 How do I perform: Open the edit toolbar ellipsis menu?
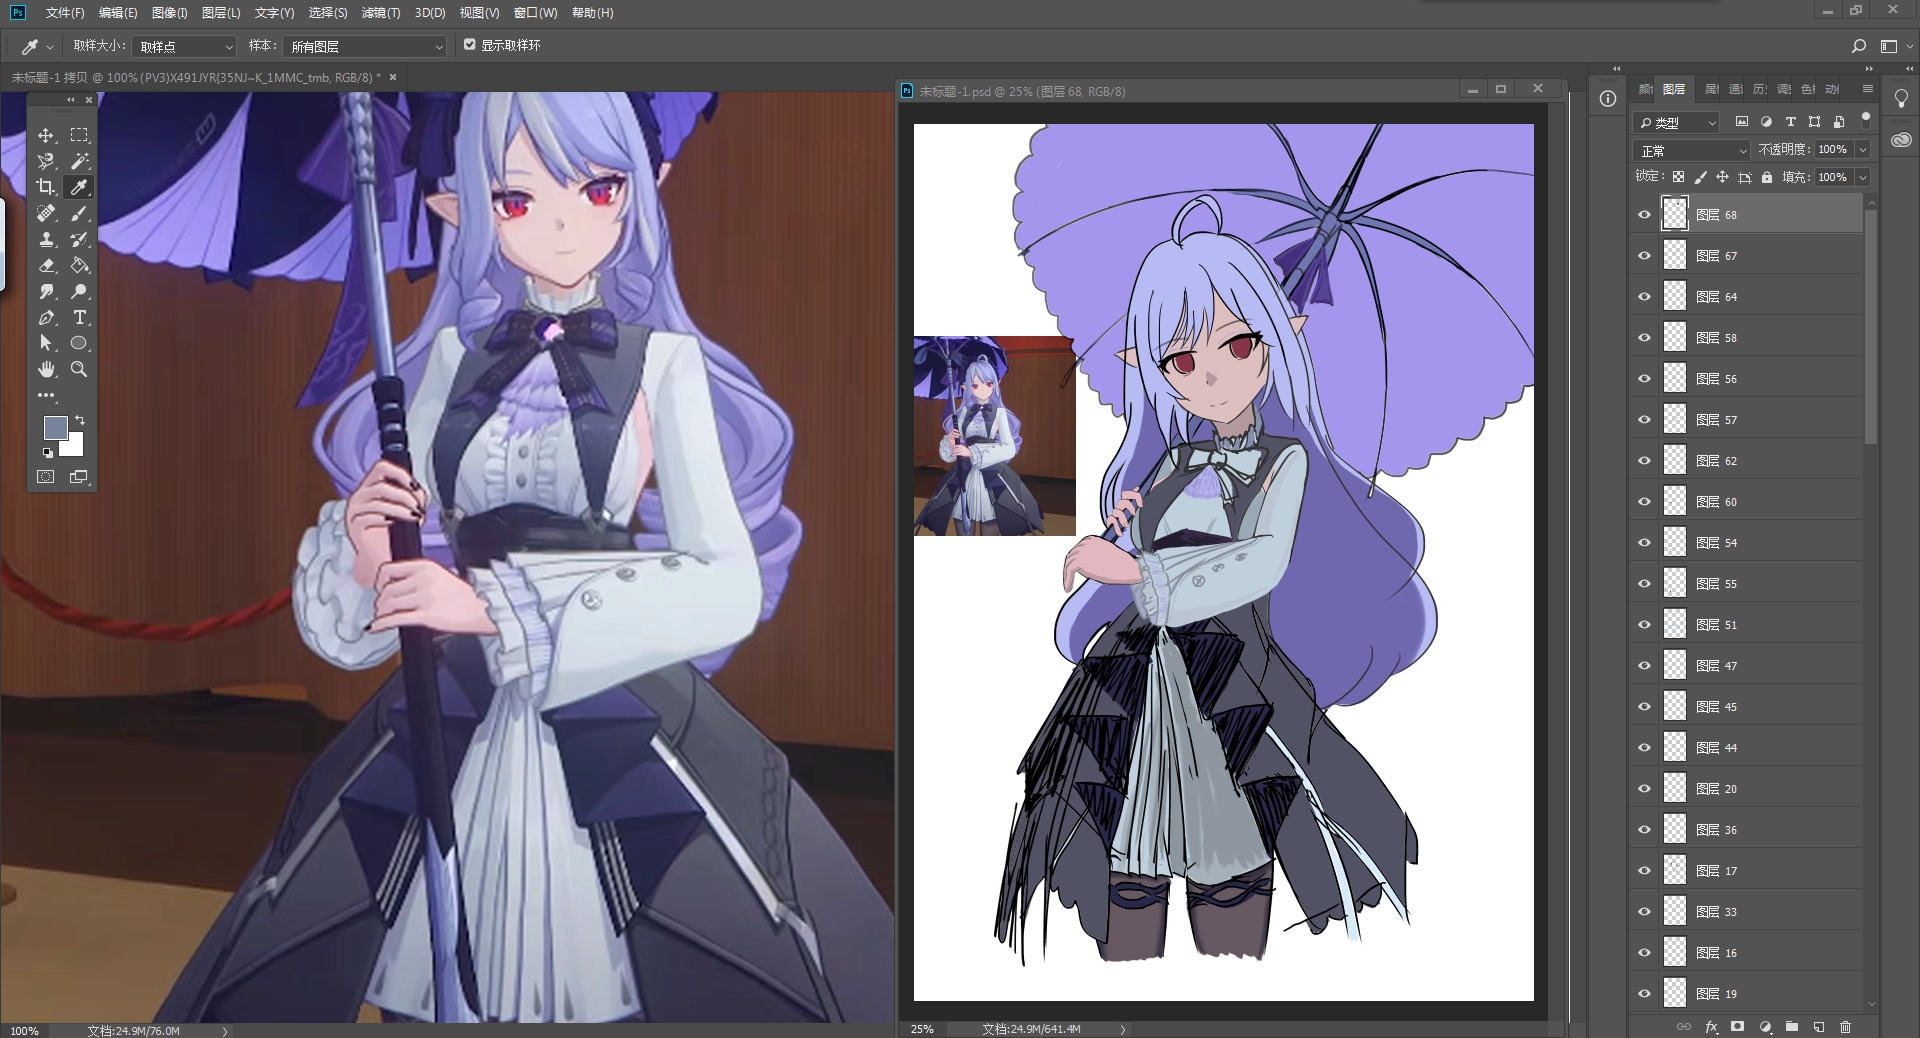(x=46, y=395)
